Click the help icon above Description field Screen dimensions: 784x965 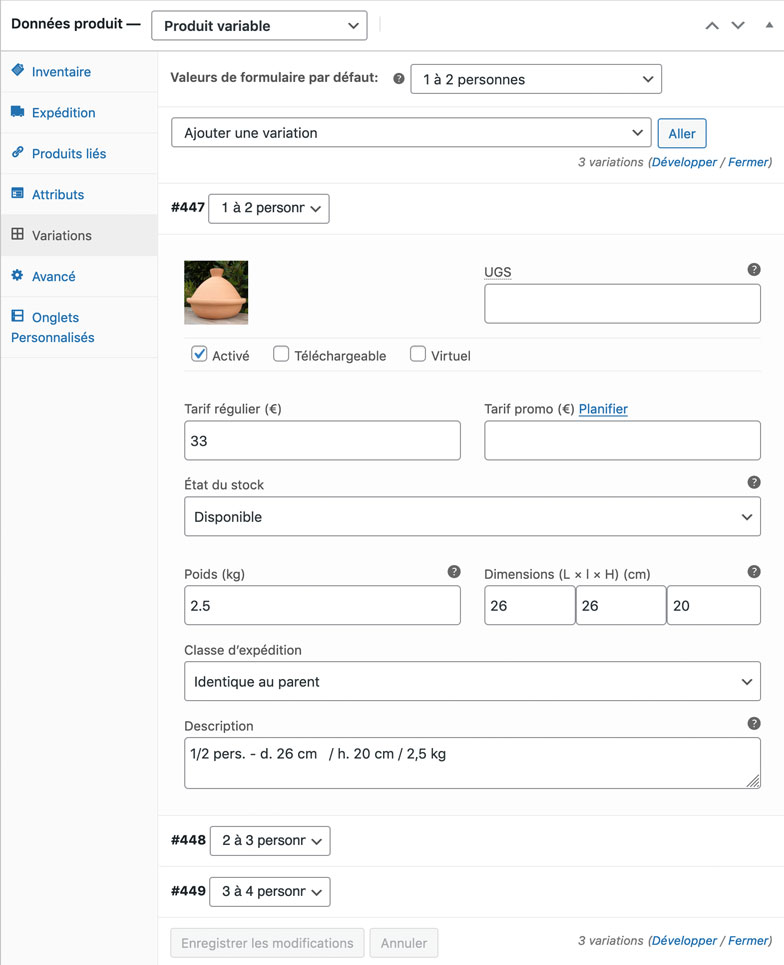tap(754, 724)
